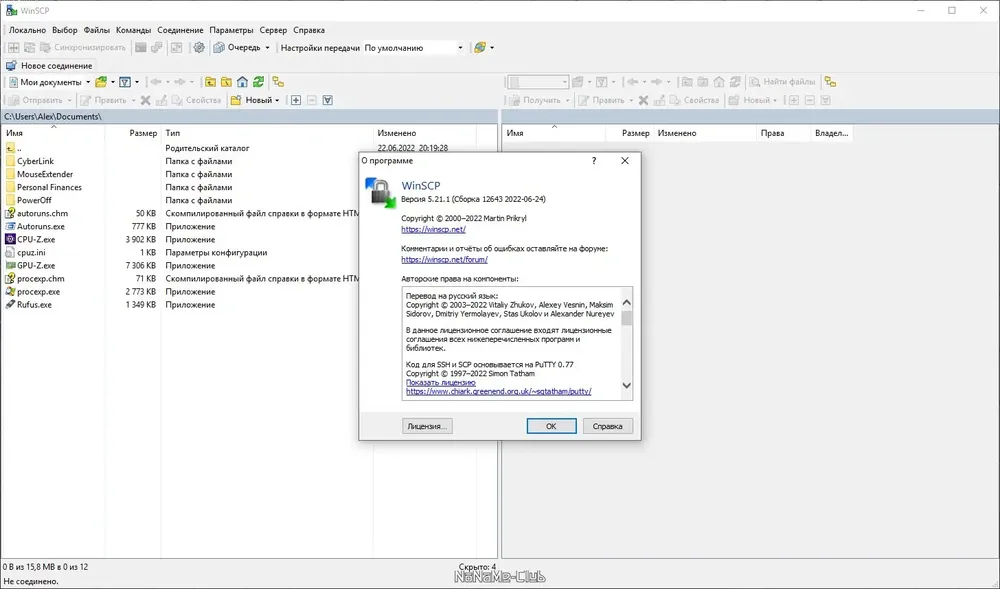Open the Справка menu
This screenshot has width=1000, height=589.
coord(309,30)
